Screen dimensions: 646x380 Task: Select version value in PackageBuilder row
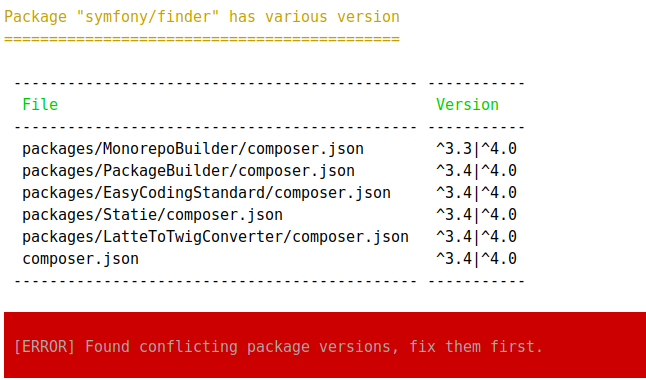pyautogui.click(x=476, y=171)
